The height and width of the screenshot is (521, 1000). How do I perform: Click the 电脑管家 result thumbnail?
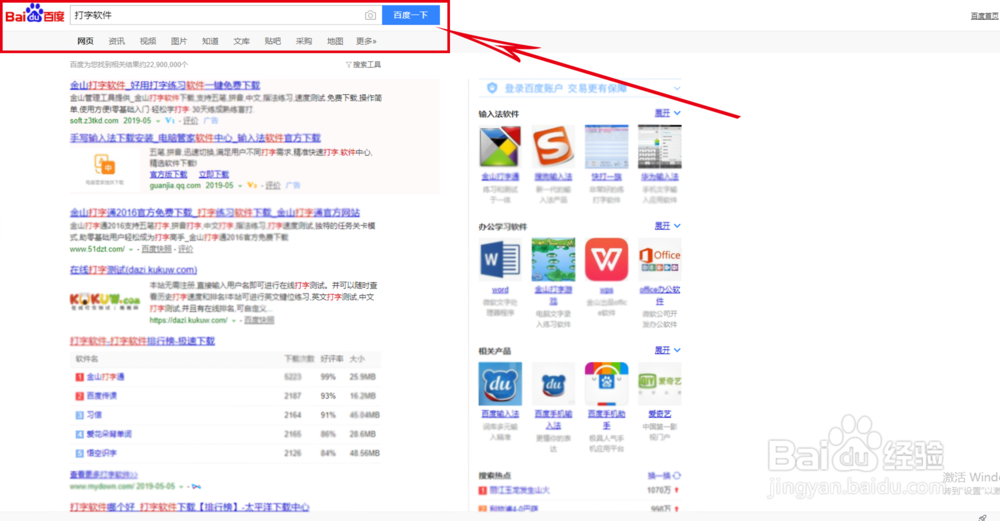[105, 168]
